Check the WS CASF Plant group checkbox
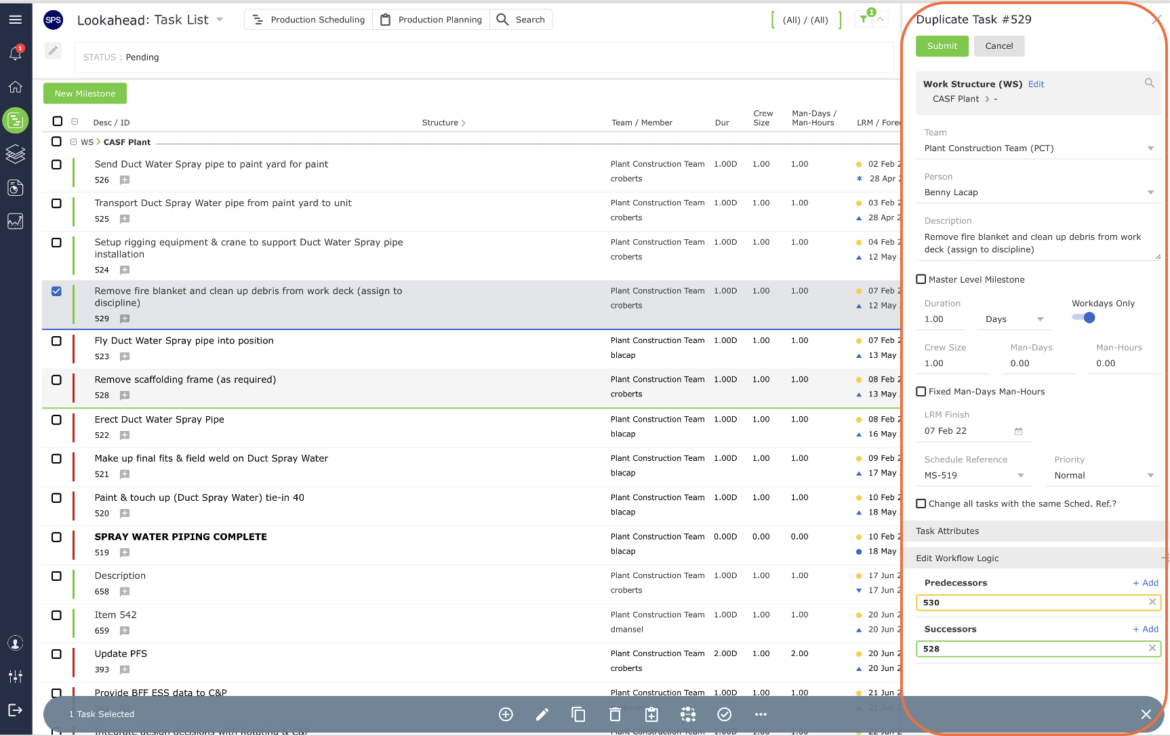The height and width of the screenshot is (736, 1170). coord(57,141)
